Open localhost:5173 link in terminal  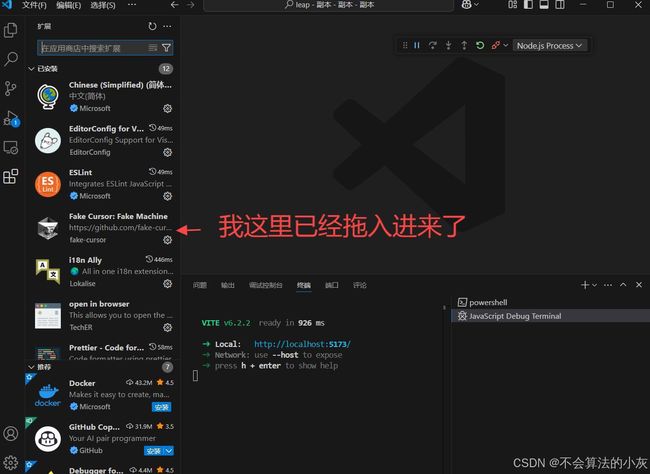[x=302, y=344]
